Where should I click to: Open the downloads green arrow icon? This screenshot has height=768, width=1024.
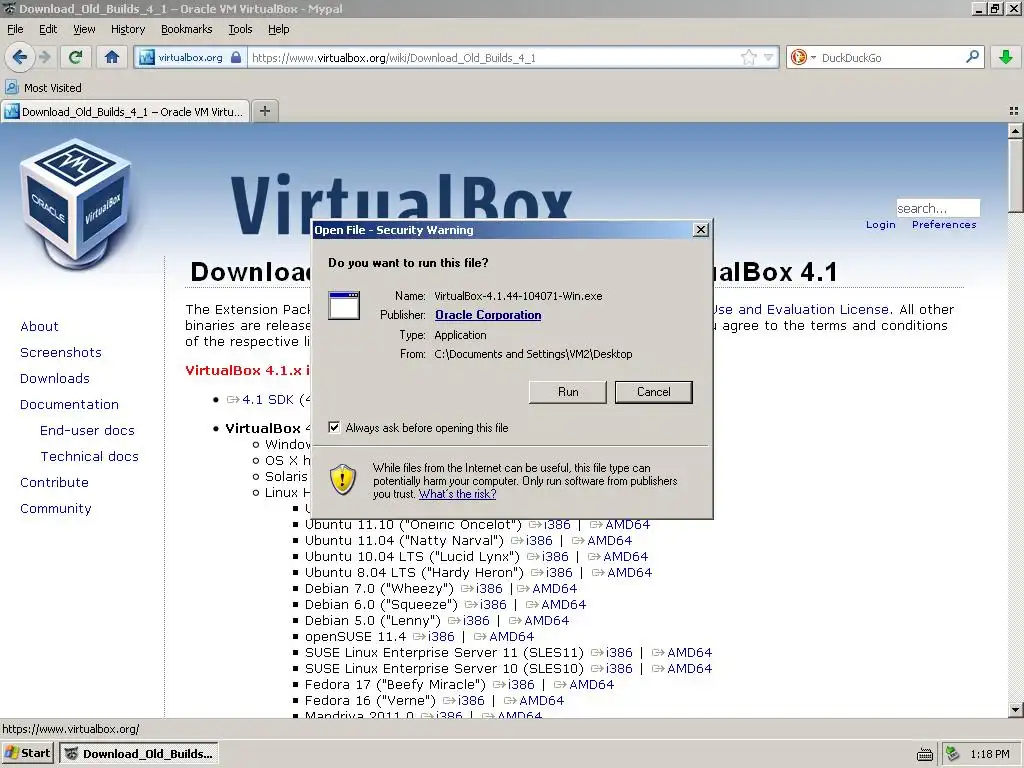coord(1006,57)
